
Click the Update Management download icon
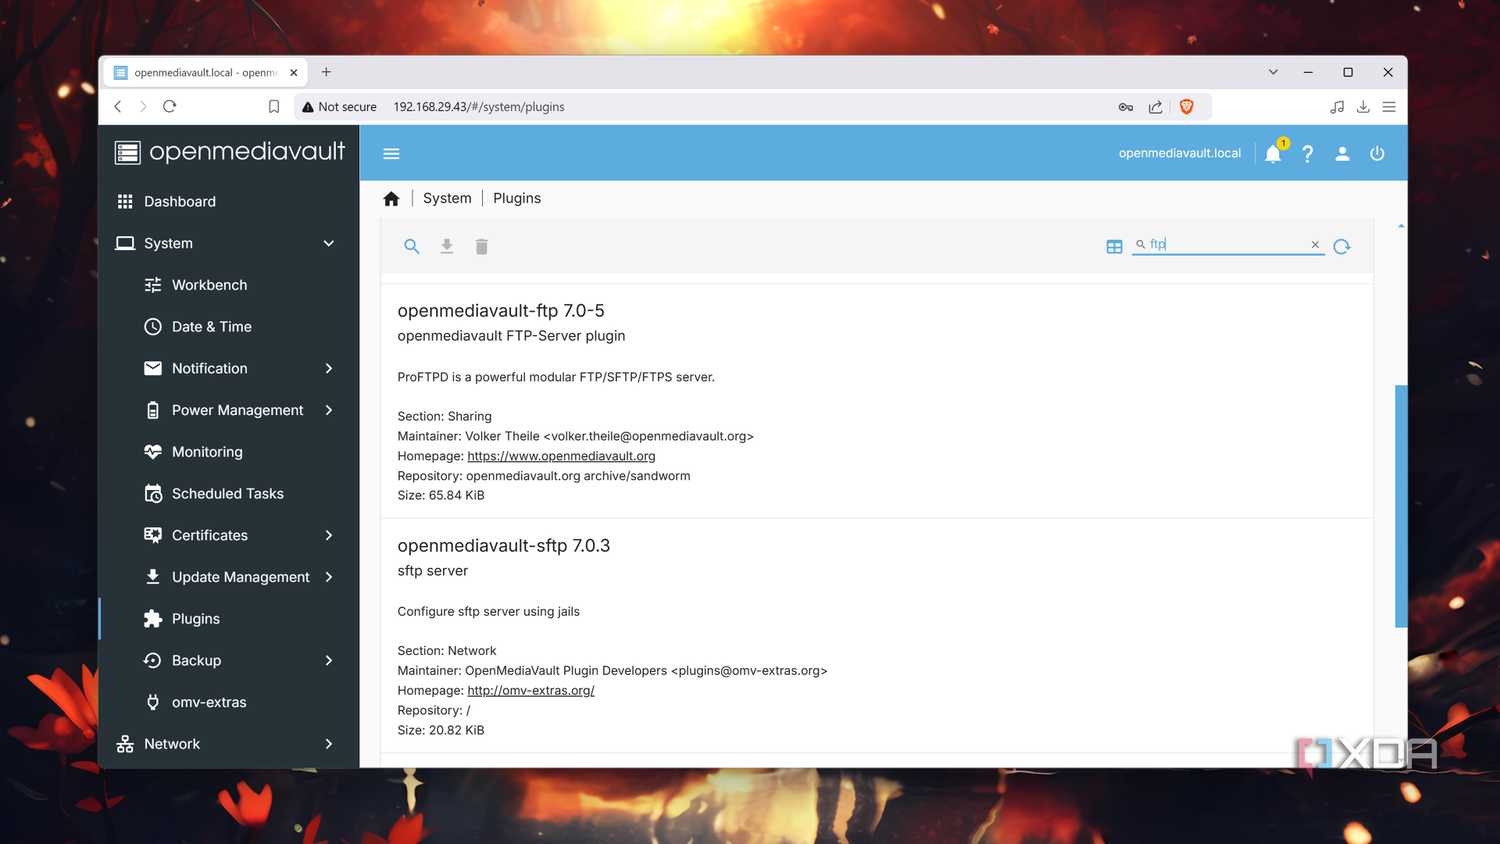click(x=153, y=577)
